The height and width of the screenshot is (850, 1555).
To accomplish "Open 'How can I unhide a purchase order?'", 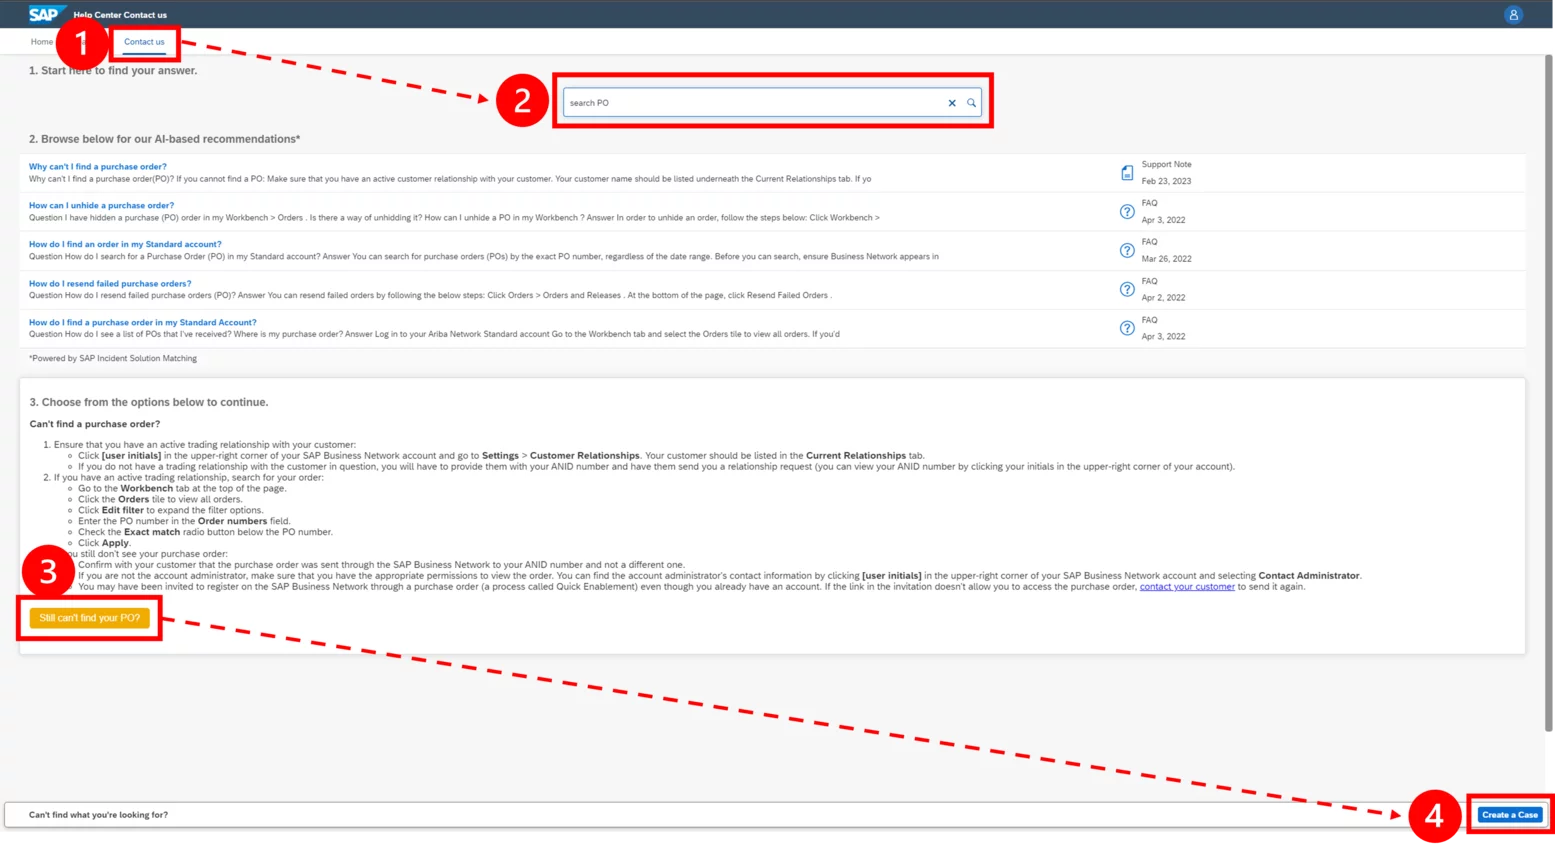I will [101, 205].
